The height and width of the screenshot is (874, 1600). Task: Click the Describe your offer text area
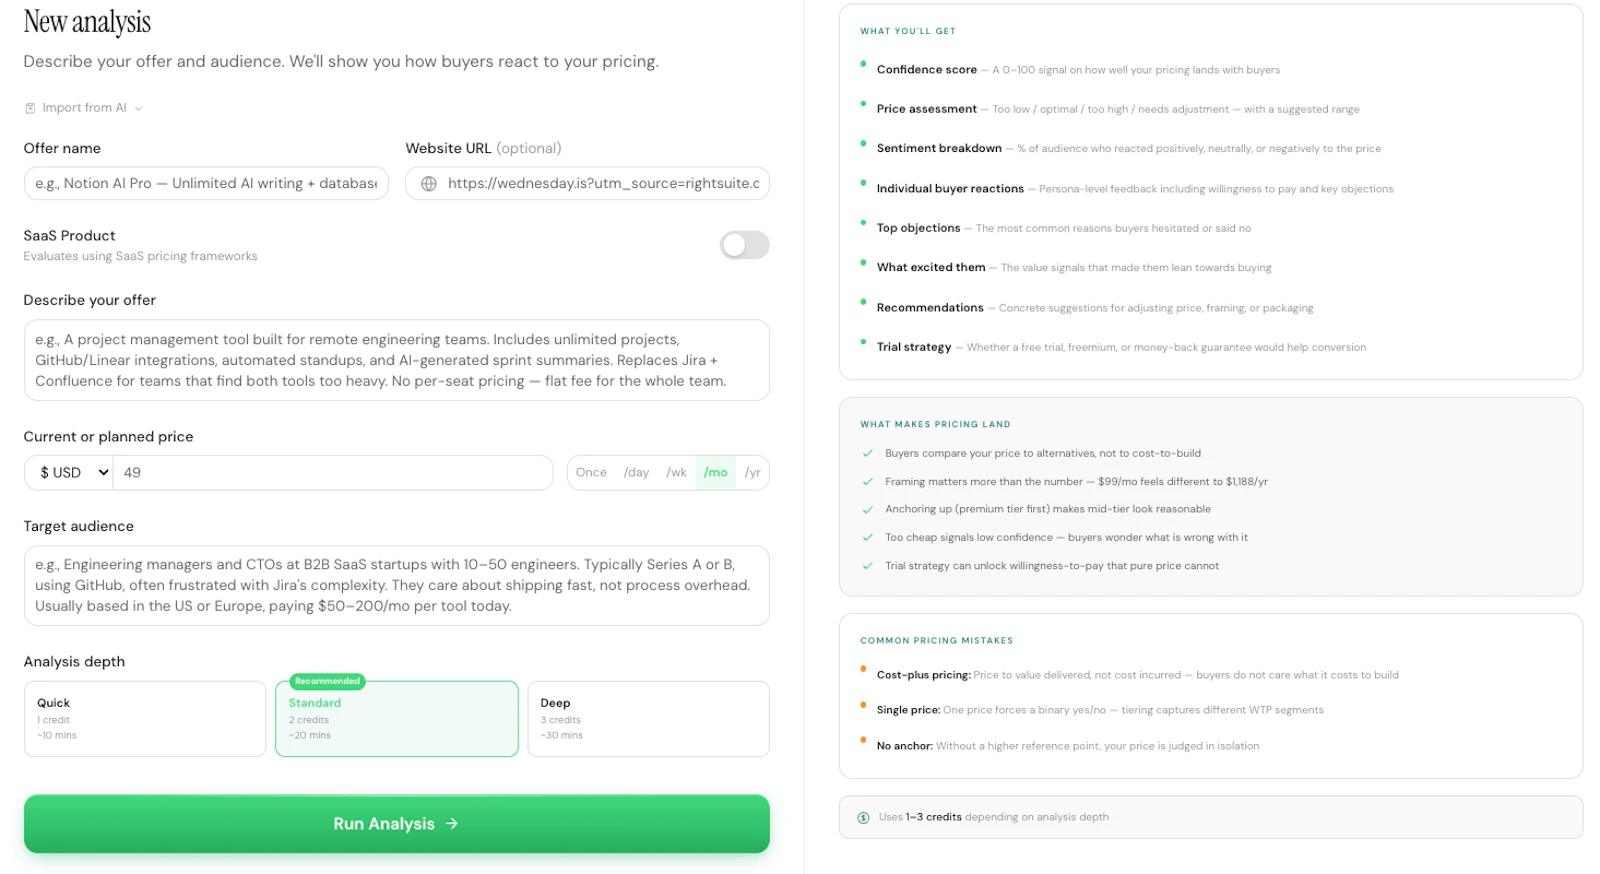coord(396,360)
